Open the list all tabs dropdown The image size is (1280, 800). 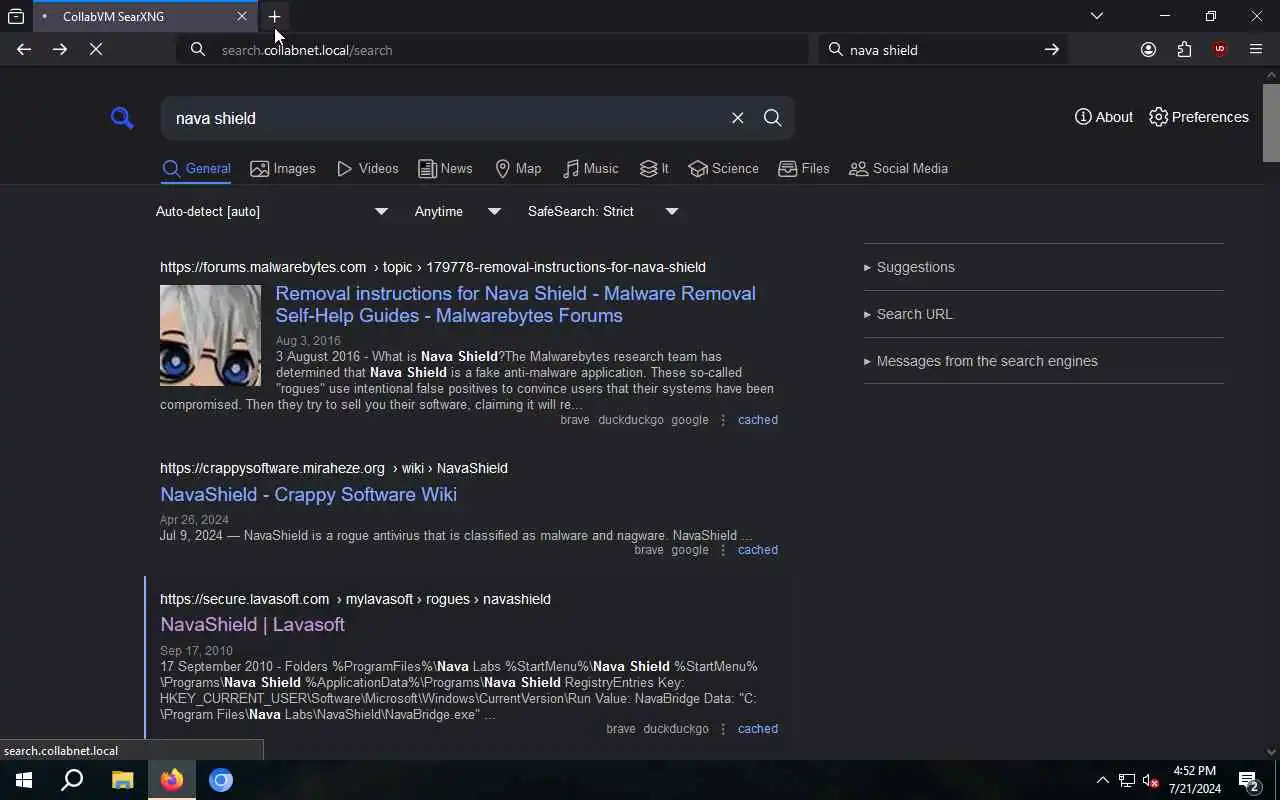point(1096,16)
